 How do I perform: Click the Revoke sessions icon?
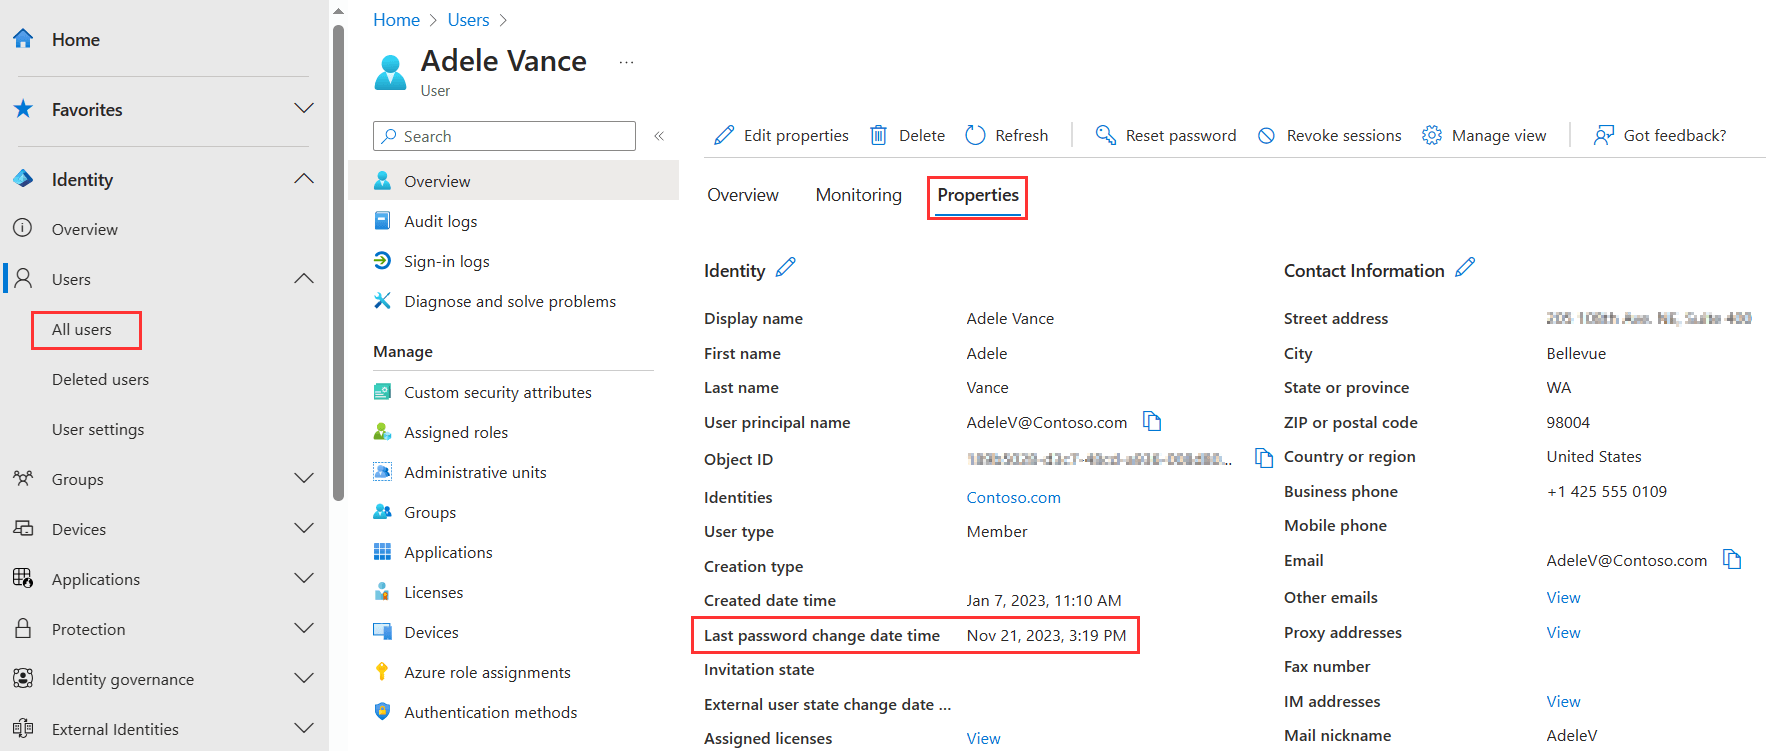coord(1266,135)
